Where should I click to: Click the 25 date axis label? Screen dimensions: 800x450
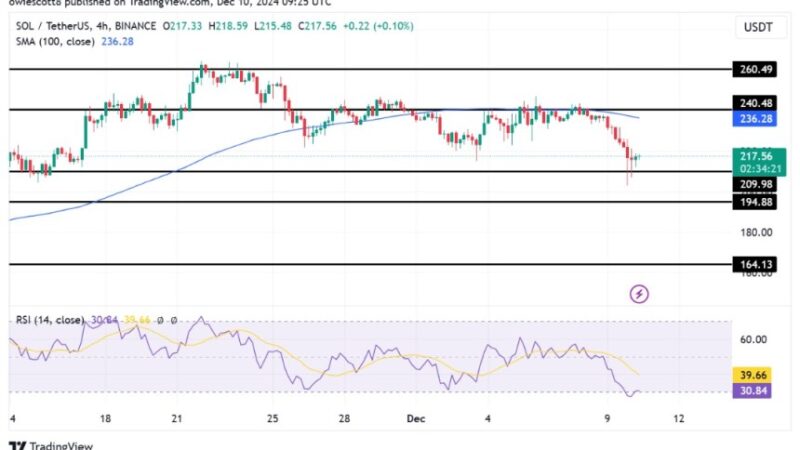tap(272, 419)
